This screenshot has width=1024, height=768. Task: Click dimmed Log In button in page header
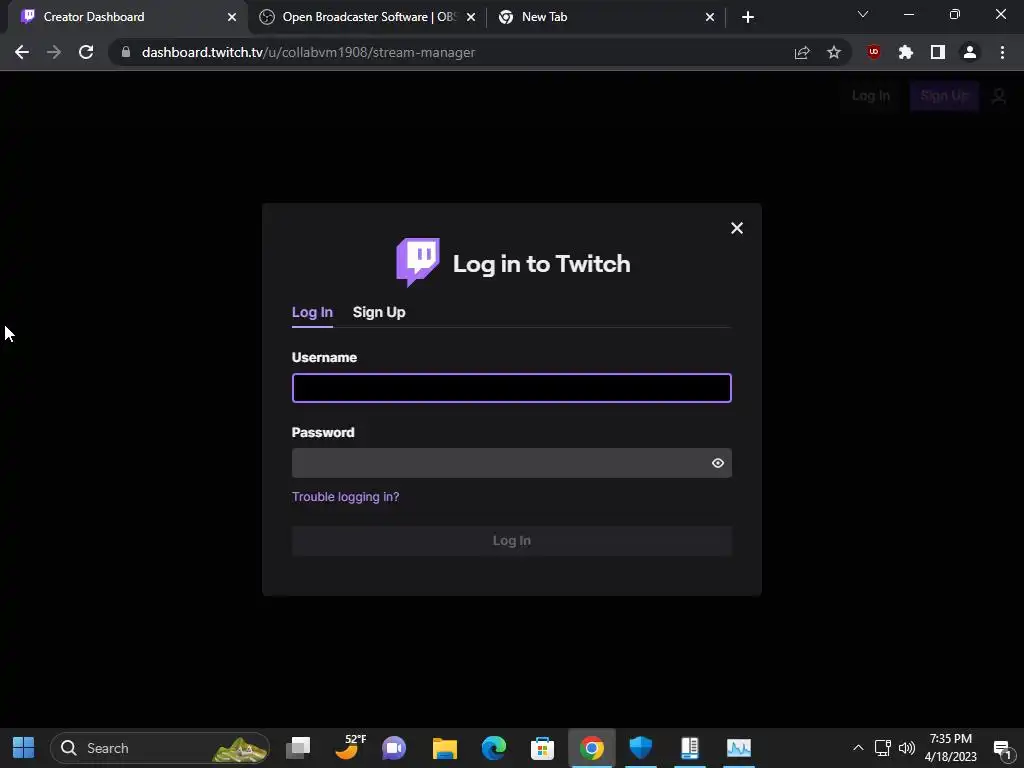pyautogui.click(x=871, y=96)
